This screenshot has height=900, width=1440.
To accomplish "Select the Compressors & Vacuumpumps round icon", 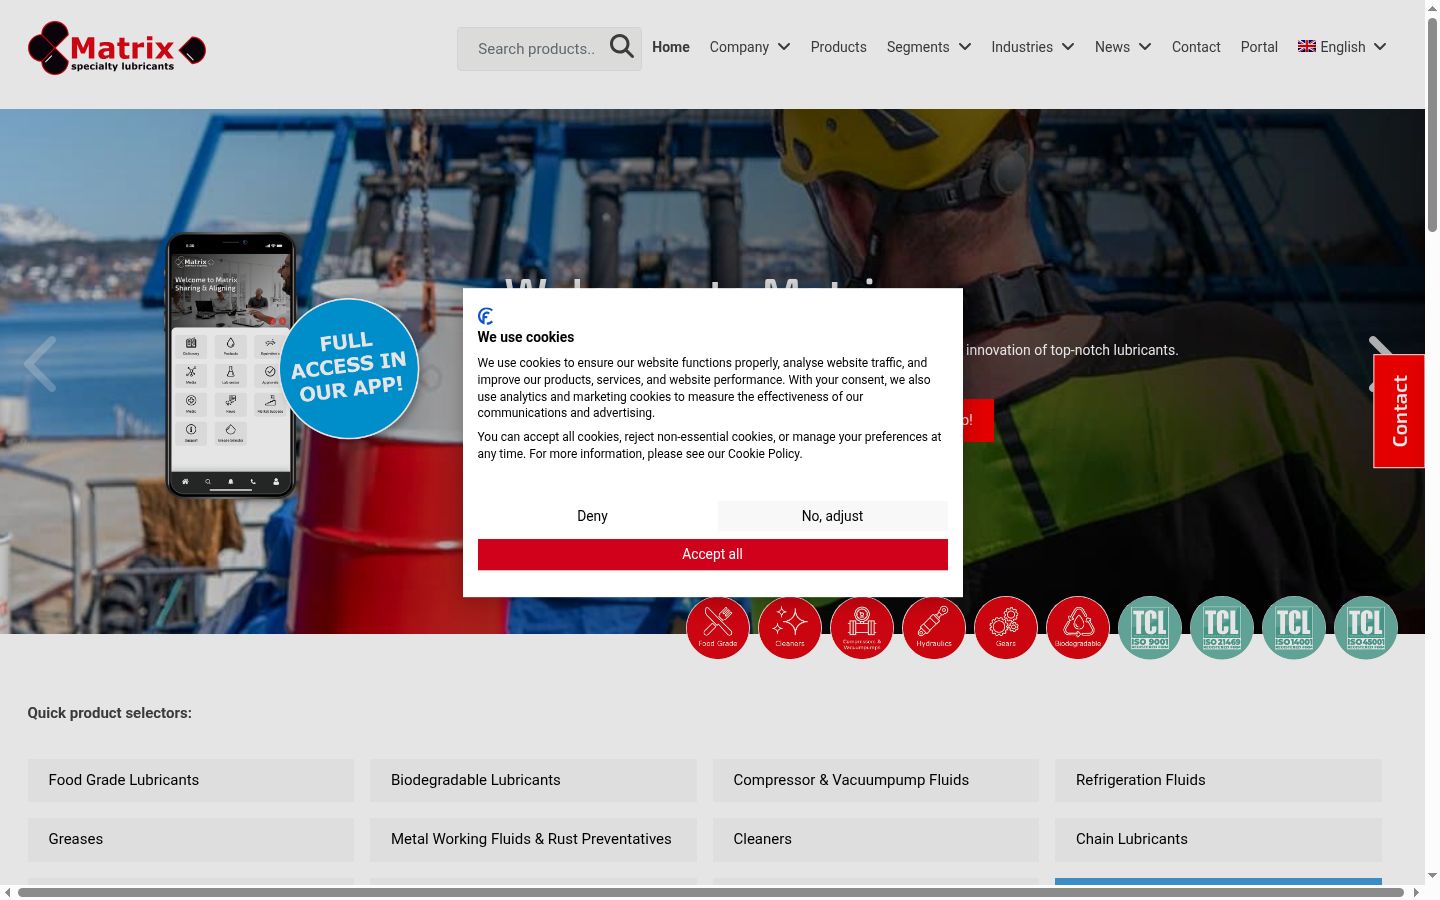I will (x=862, y=628).
